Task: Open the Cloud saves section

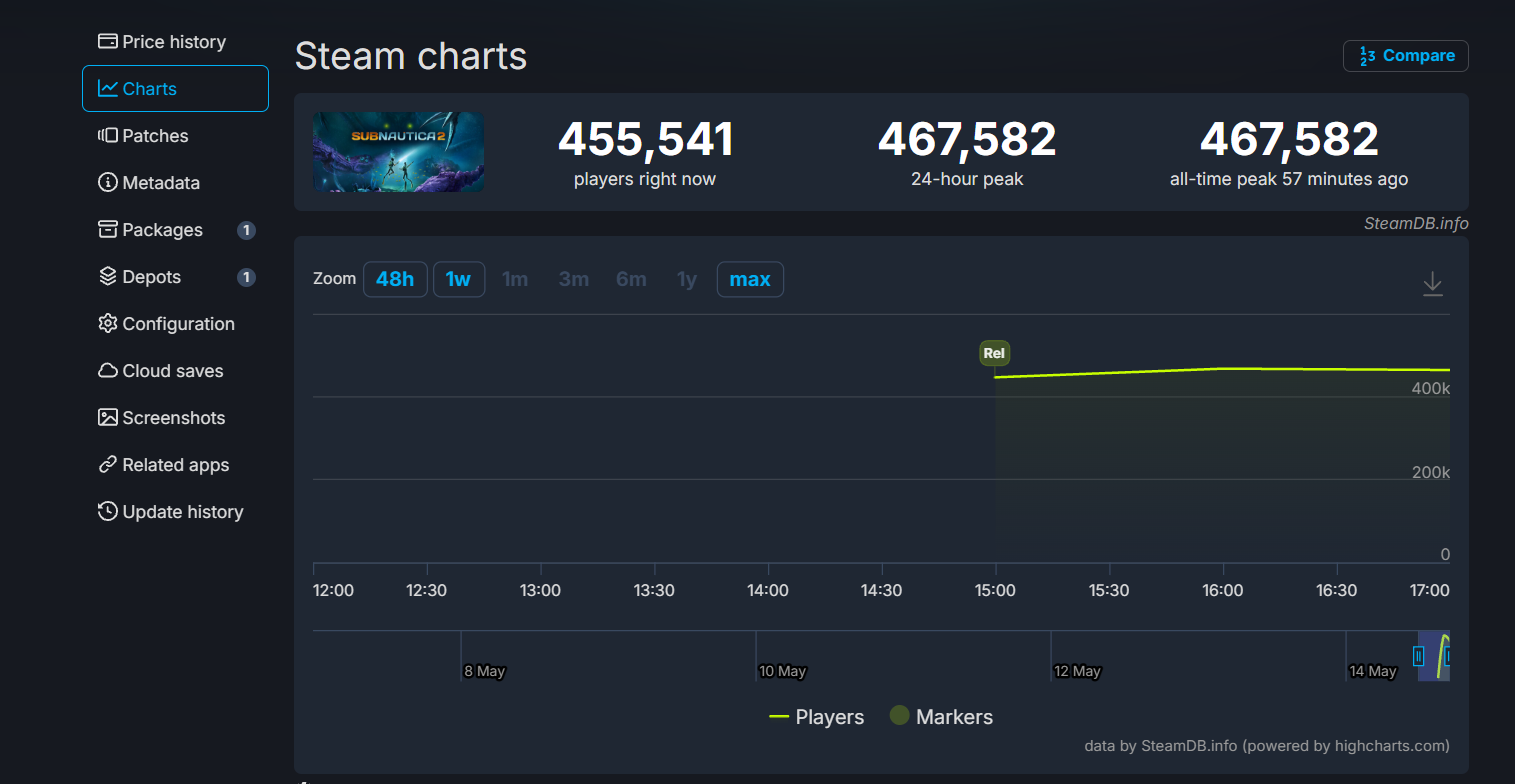Action: click(x=175, y=371)
